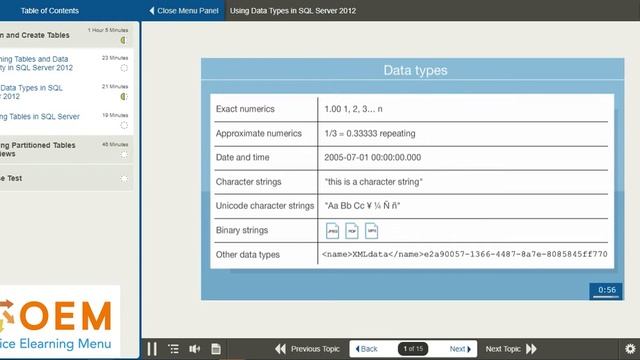The image size is (640, 360).
Task: Click the 'Aa Bb Cc' unicode sample value
Action: click(362, 206)
